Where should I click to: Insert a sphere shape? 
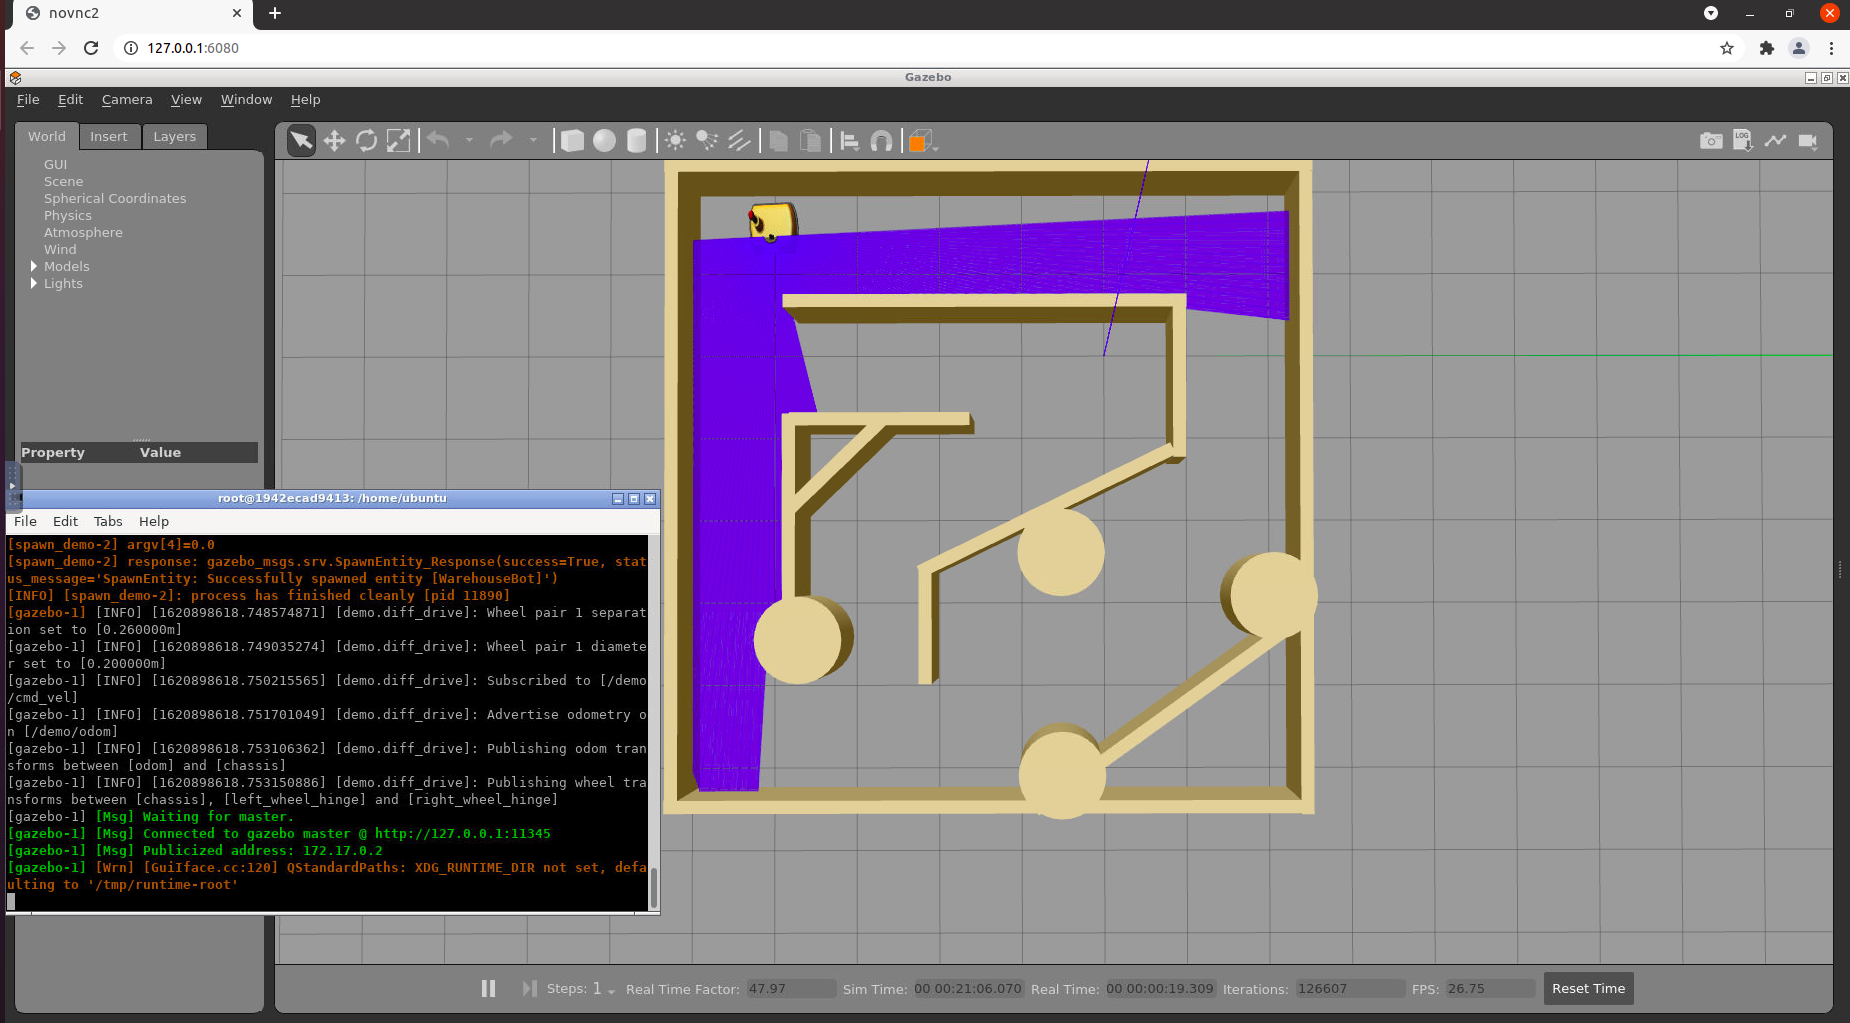click(604, 141)
